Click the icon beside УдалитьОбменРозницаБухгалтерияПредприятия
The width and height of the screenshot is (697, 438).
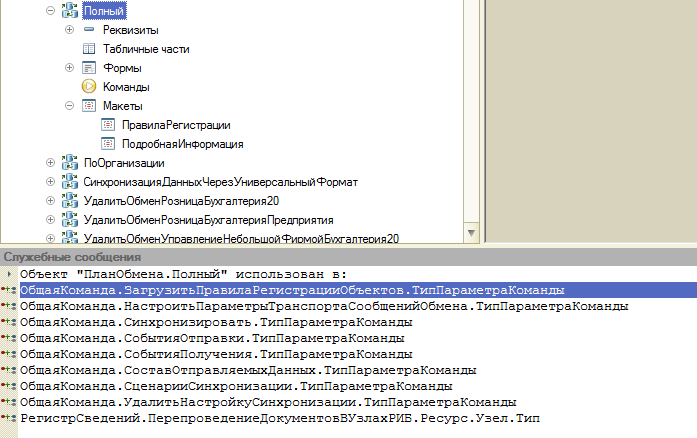pos(70,220)
